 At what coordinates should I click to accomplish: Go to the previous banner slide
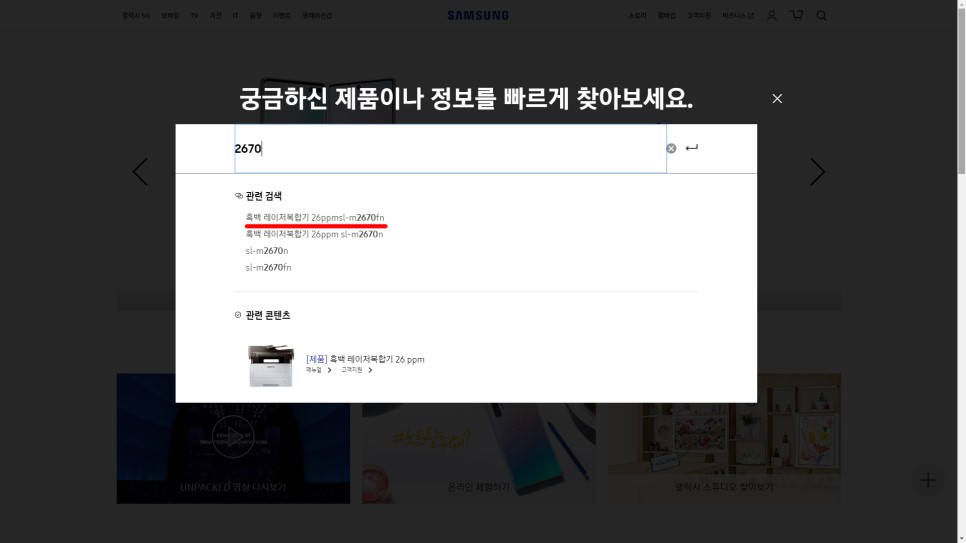click(140, 171)
